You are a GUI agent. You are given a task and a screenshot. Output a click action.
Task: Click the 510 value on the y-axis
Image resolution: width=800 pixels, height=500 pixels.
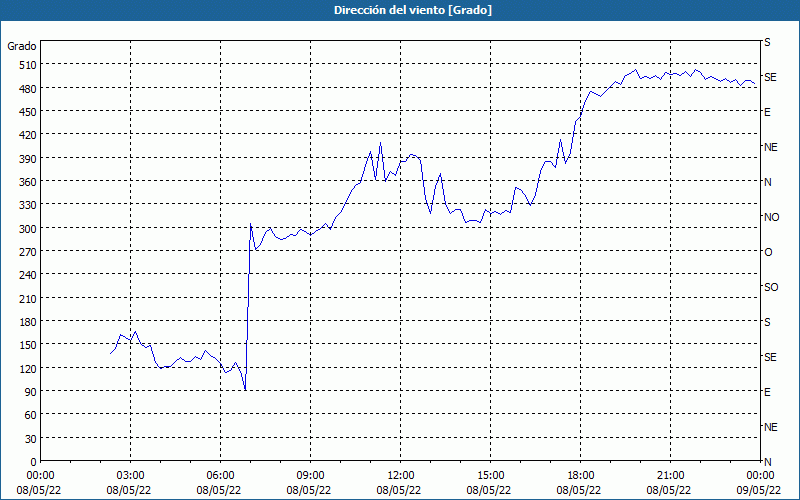pyautogui.click(x=28, y=65)
